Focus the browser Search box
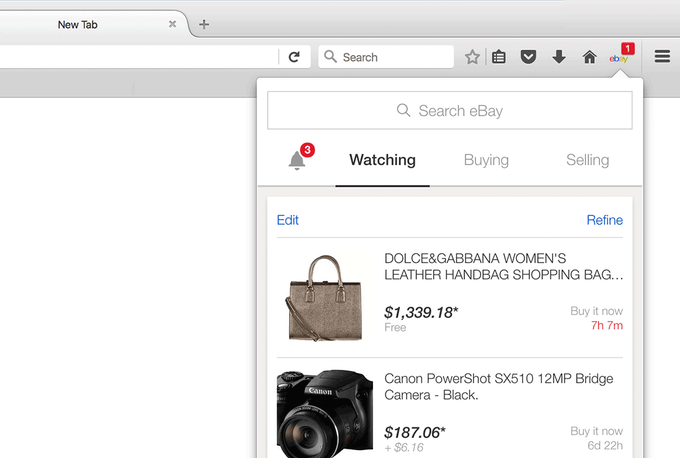Screen dimensions: 680x458 click(x=386, y=57)
